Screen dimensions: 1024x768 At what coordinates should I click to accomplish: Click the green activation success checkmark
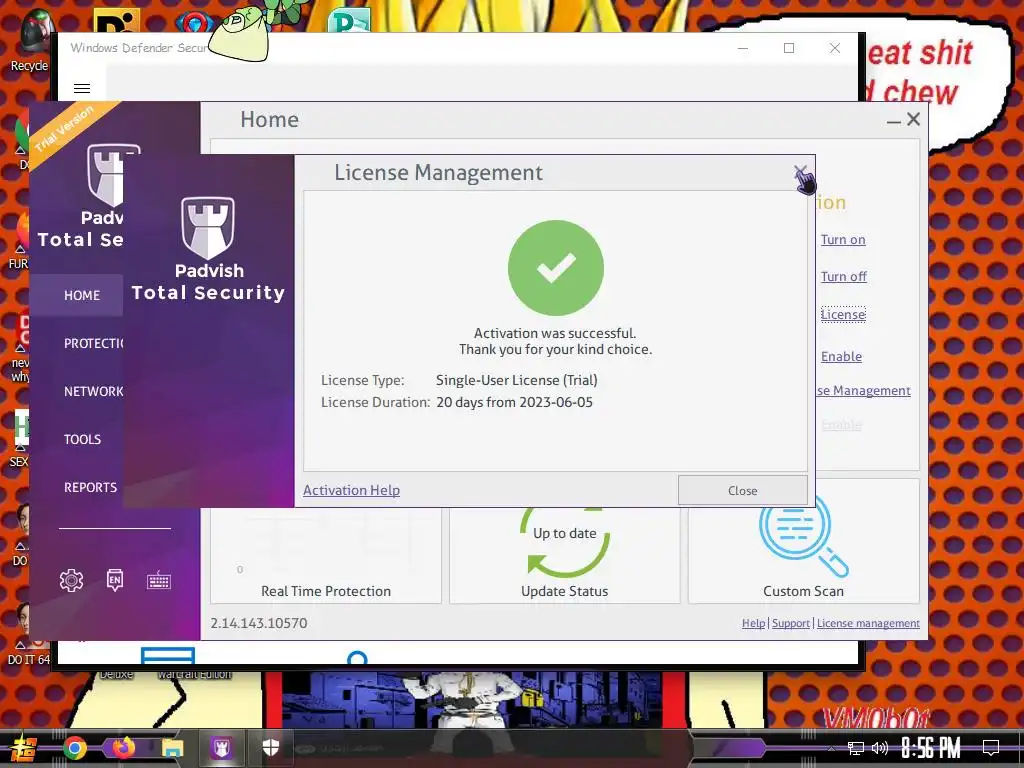tap(556, 268)
